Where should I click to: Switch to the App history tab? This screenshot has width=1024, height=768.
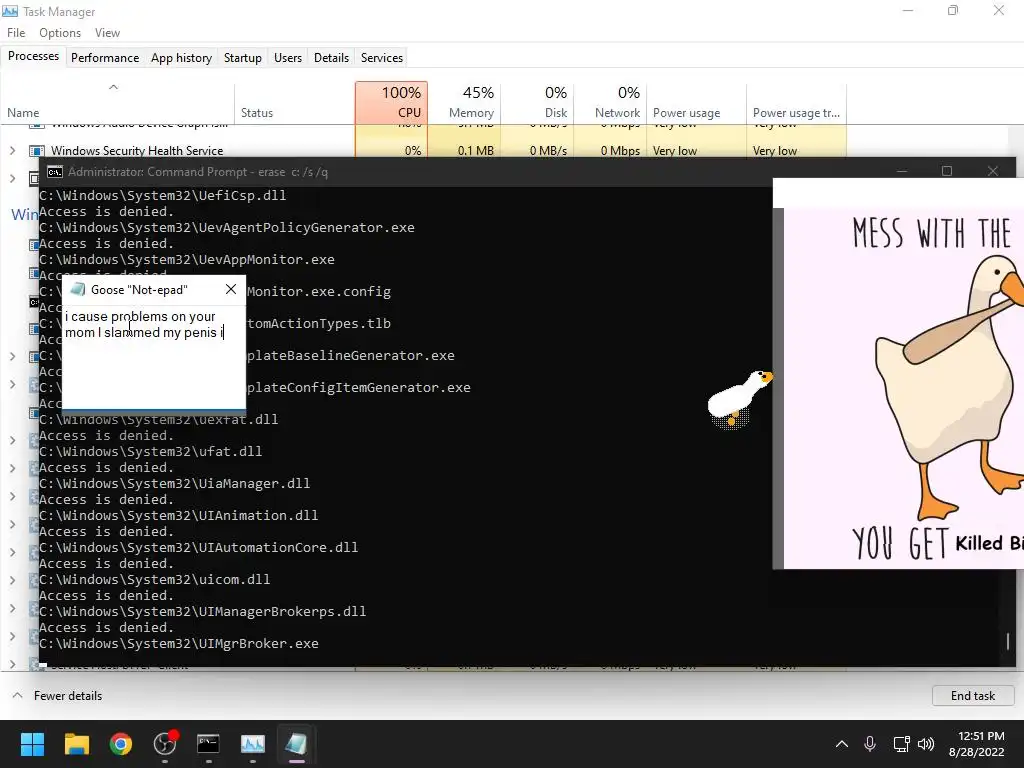pos(182,57)
